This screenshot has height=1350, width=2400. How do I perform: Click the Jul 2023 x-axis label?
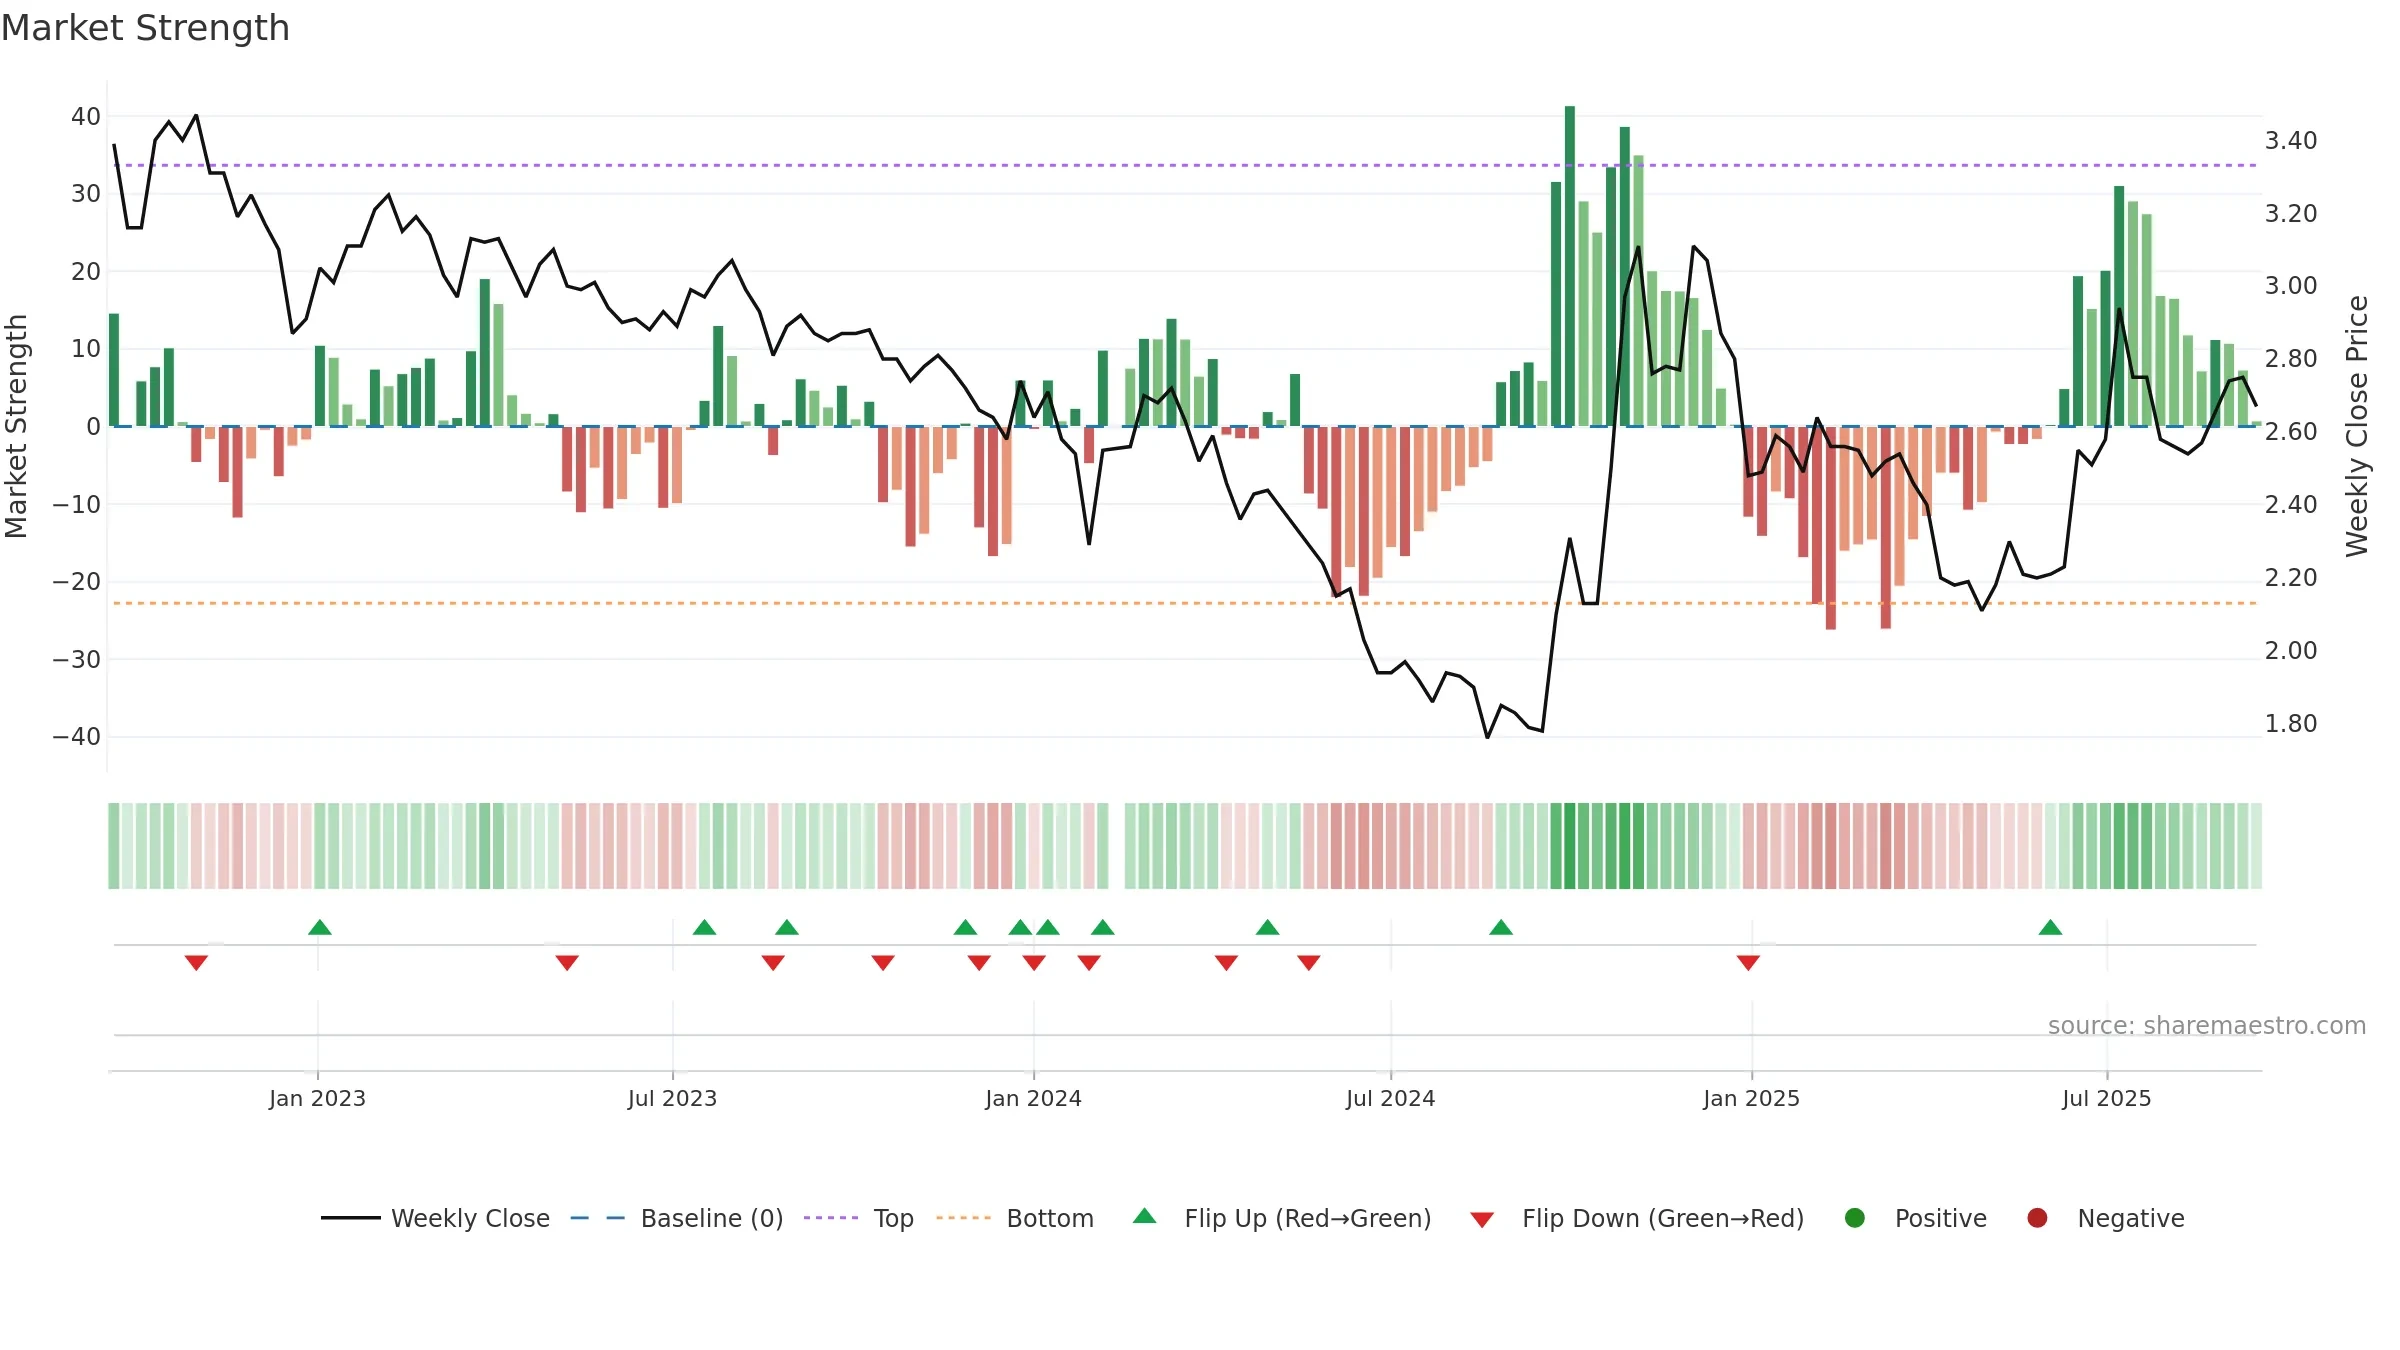(672, 1098)
